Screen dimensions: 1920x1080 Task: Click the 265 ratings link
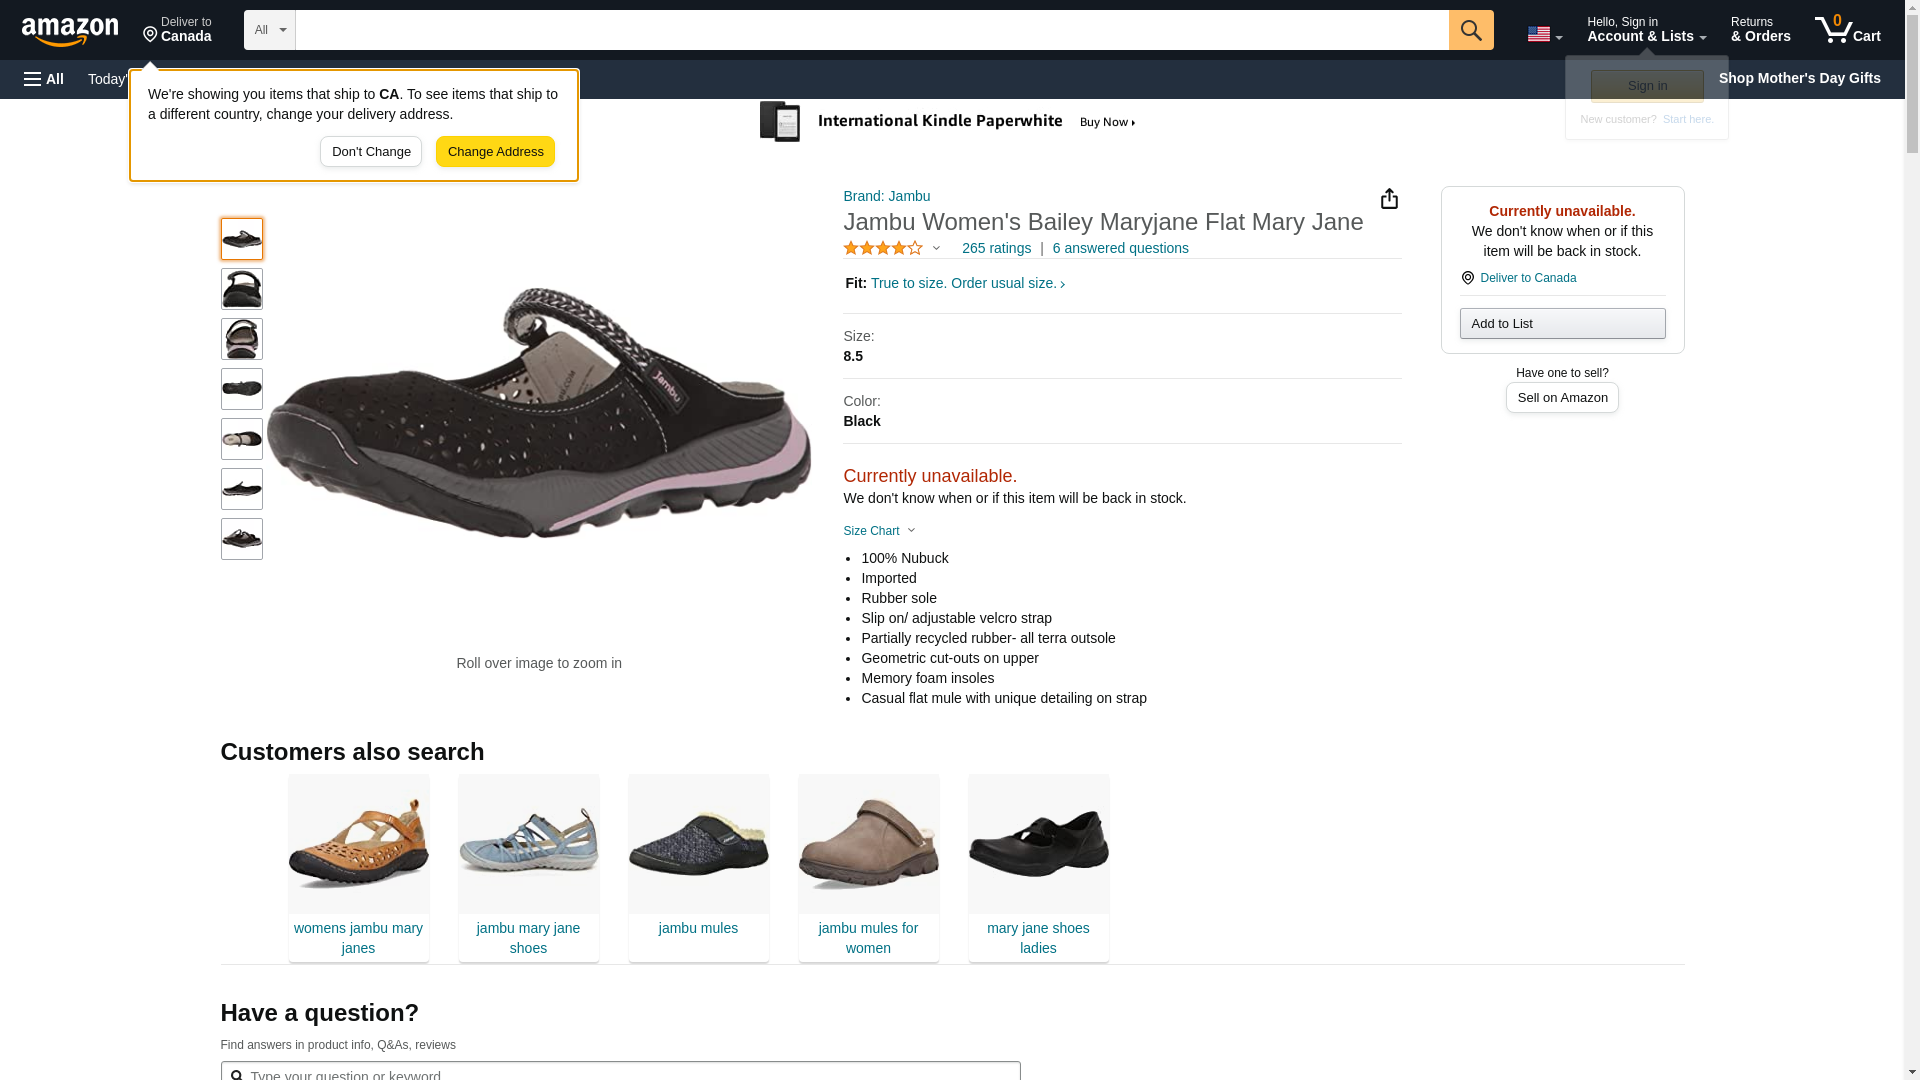pos(995,248)
